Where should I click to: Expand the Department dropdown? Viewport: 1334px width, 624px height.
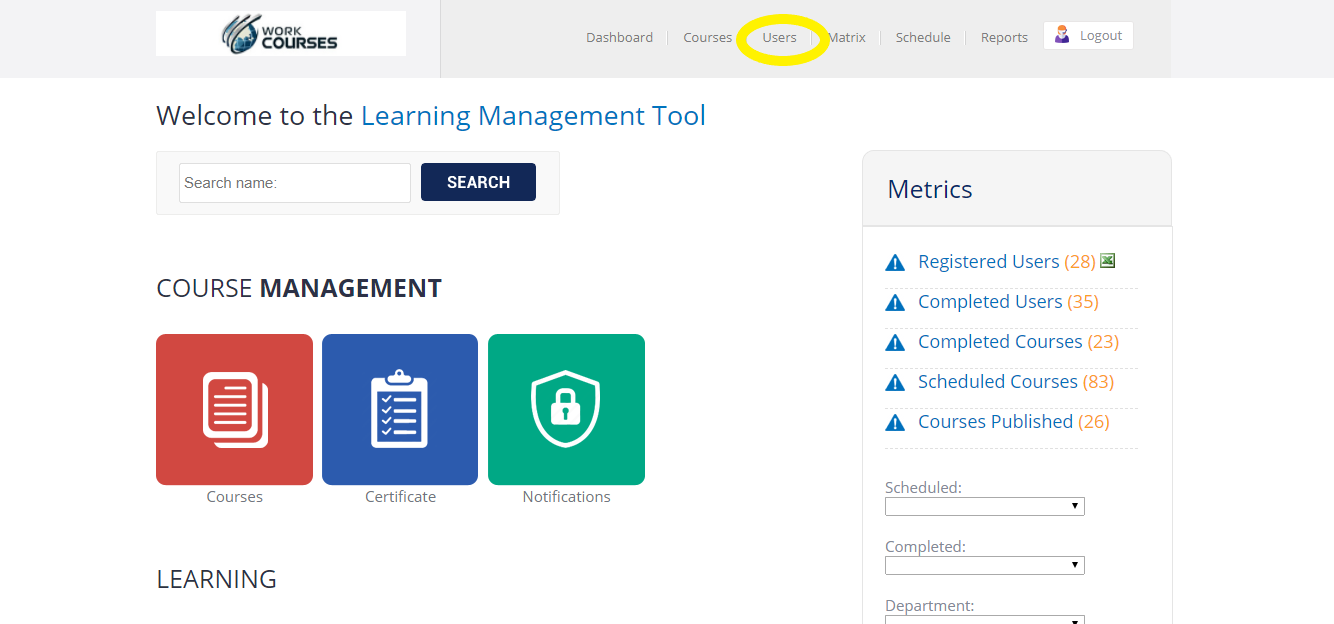point(984,619)
